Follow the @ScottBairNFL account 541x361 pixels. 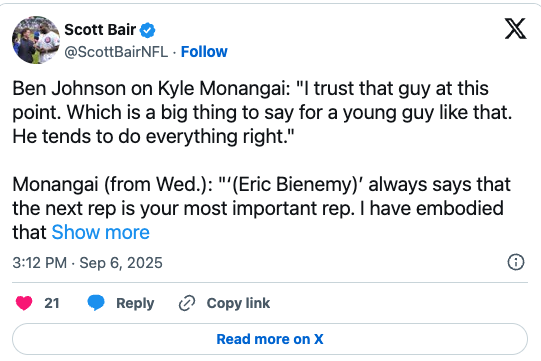tap(204, 52)
